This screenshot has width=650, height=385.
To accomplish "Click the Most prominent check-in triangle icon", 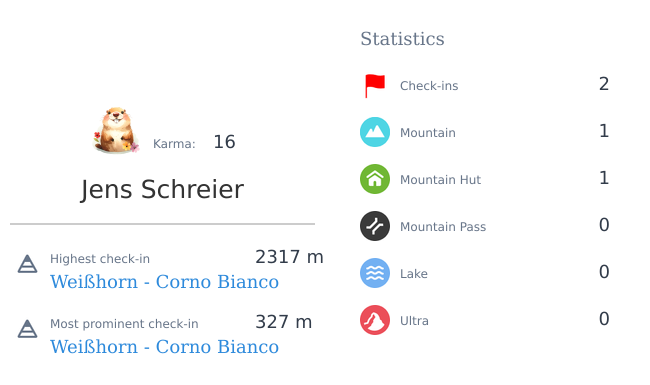I will coord(27,329).
